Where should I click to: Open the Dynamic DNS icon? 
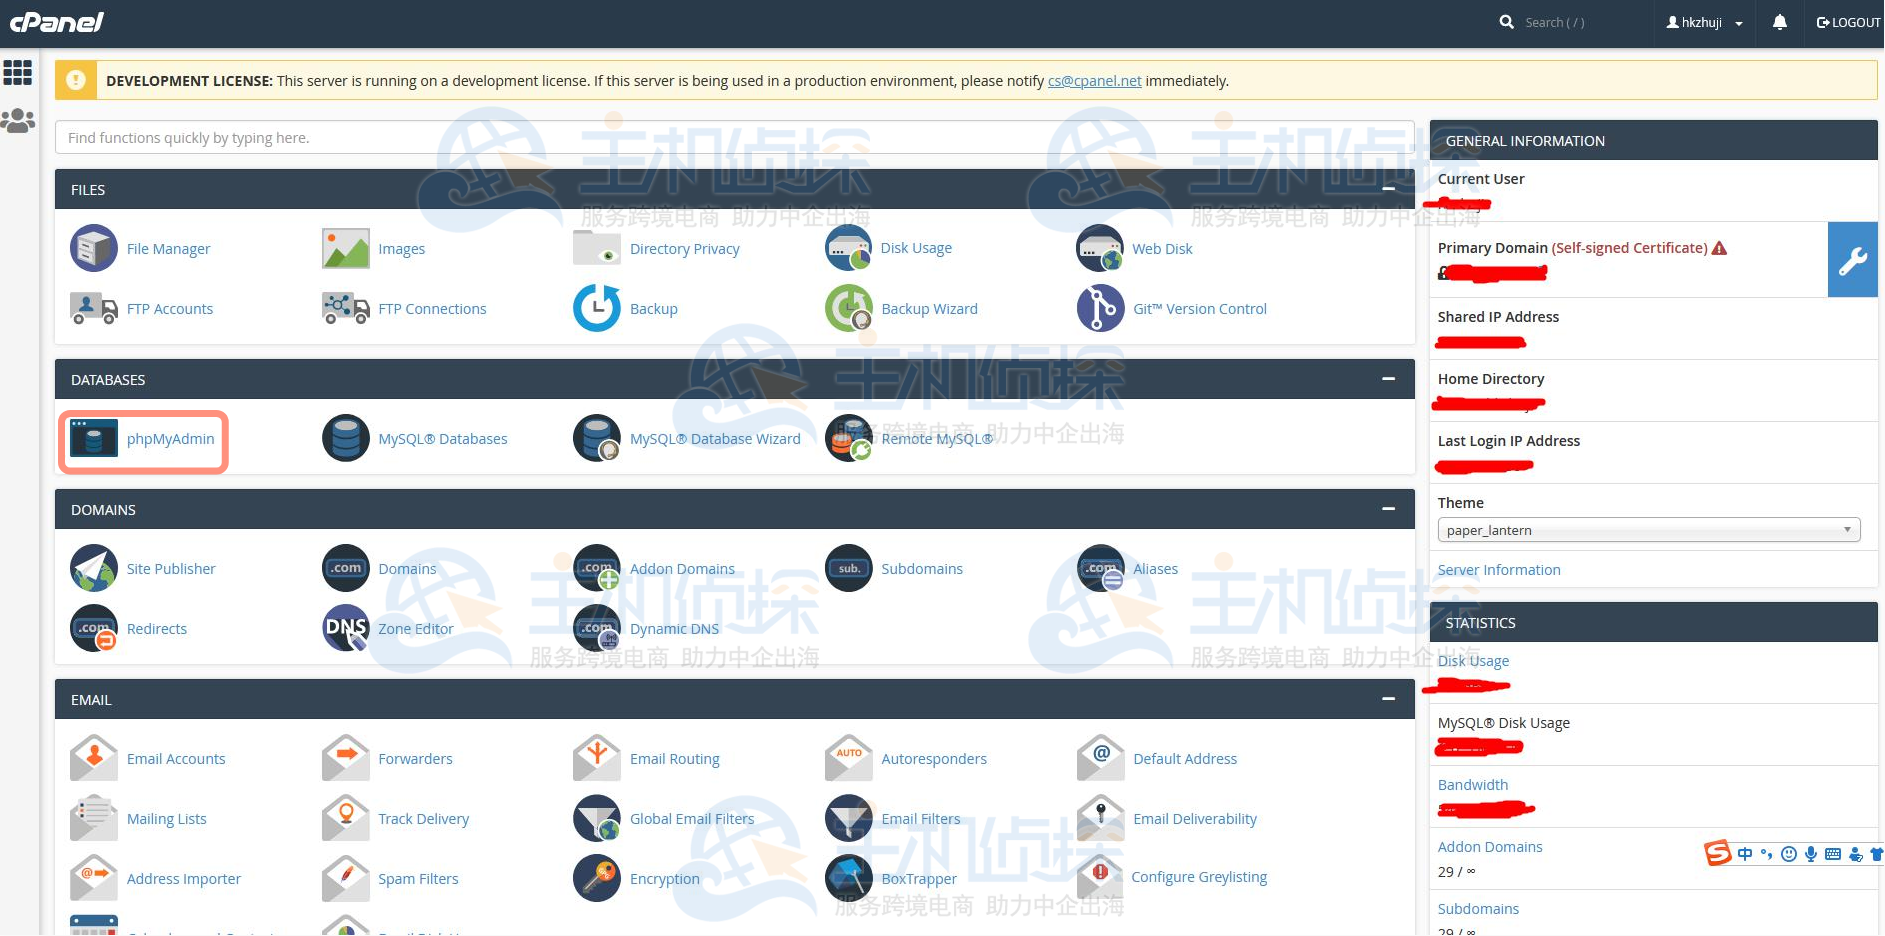point(597,628)
